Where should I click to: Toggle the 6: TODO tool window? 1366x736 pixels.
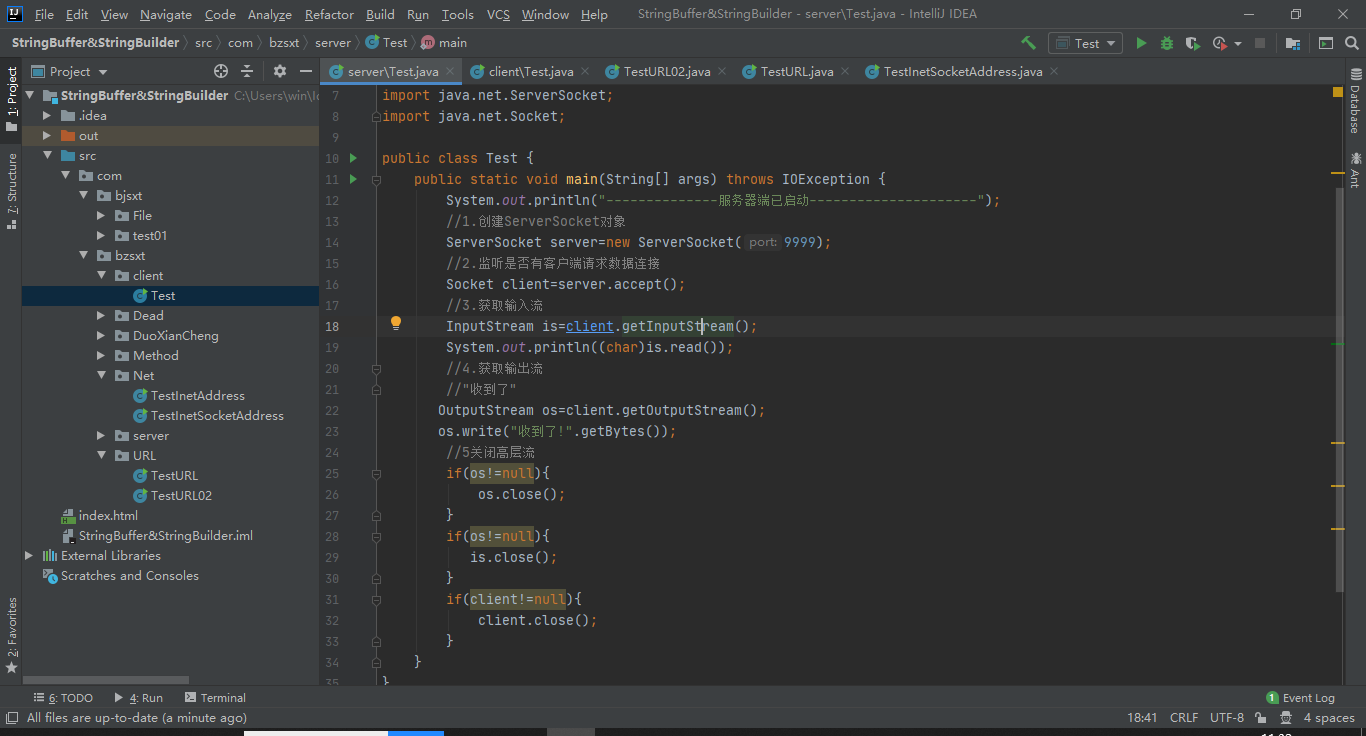pos(63,698)
